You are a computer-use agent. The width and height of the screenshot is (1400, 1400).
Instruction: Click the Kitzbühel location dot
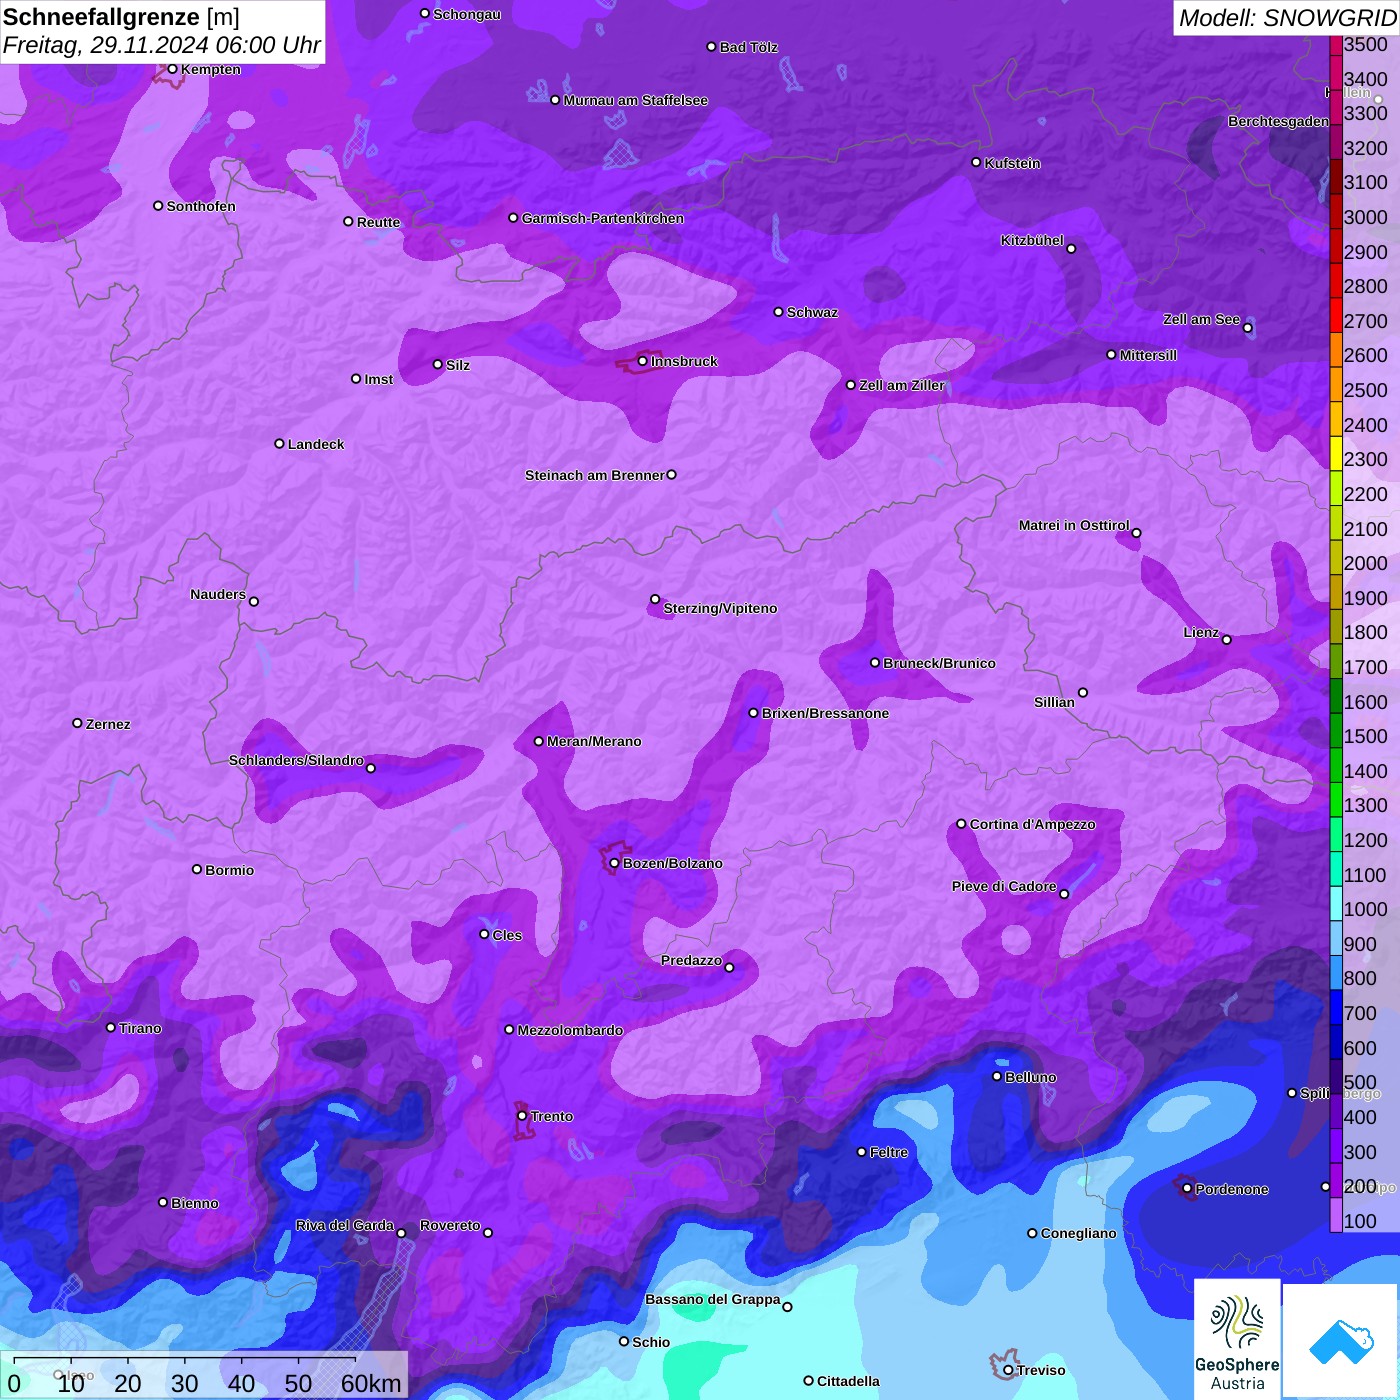[1071, 248]
